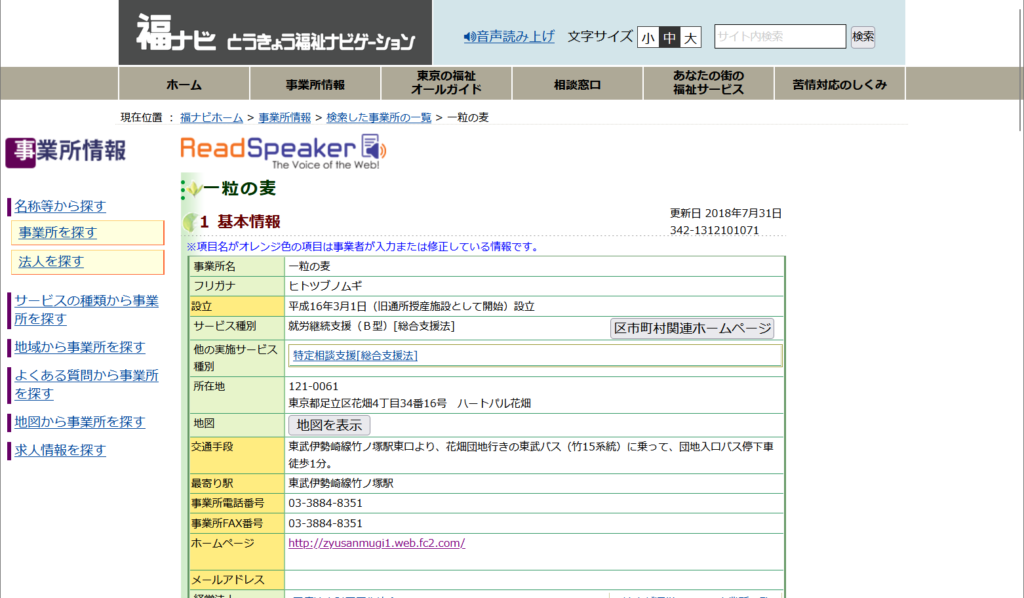Open the 相談窓口 navigation tab

coord(578,84)
